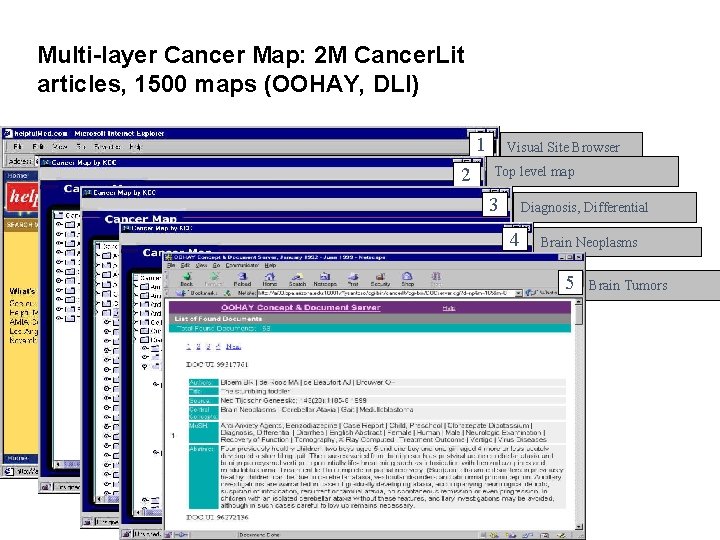The width and height of the screenshot is (720, 540).
Task: Reload the page in Netscape
Action: click(x=242, y=279)
